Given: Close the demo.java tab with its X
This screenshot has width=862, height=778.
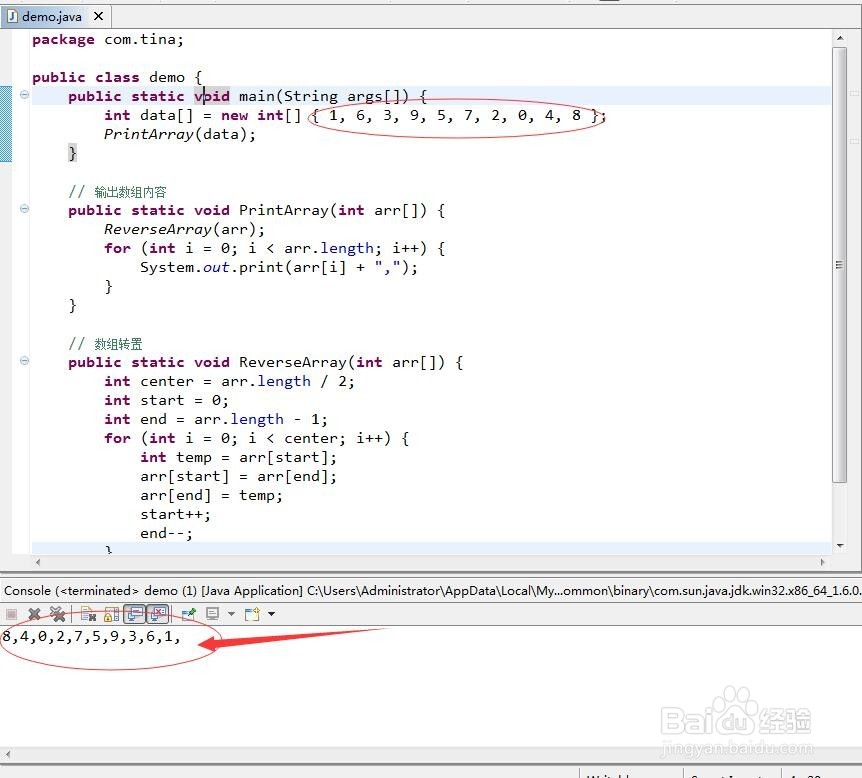Looking at the screenshot, I should pos(98,16).
